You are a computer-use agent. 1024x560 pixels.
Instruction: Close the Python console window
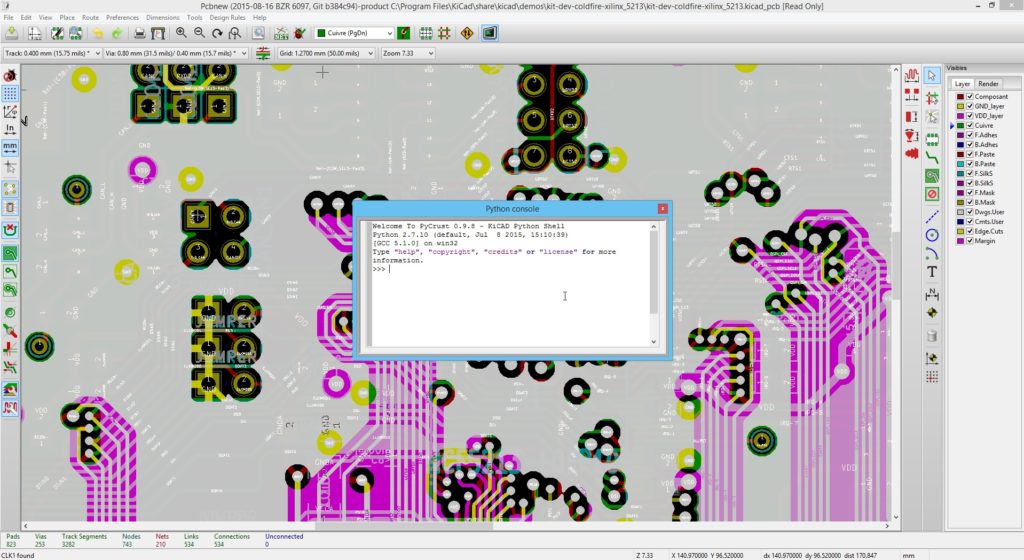click(661, 209)
